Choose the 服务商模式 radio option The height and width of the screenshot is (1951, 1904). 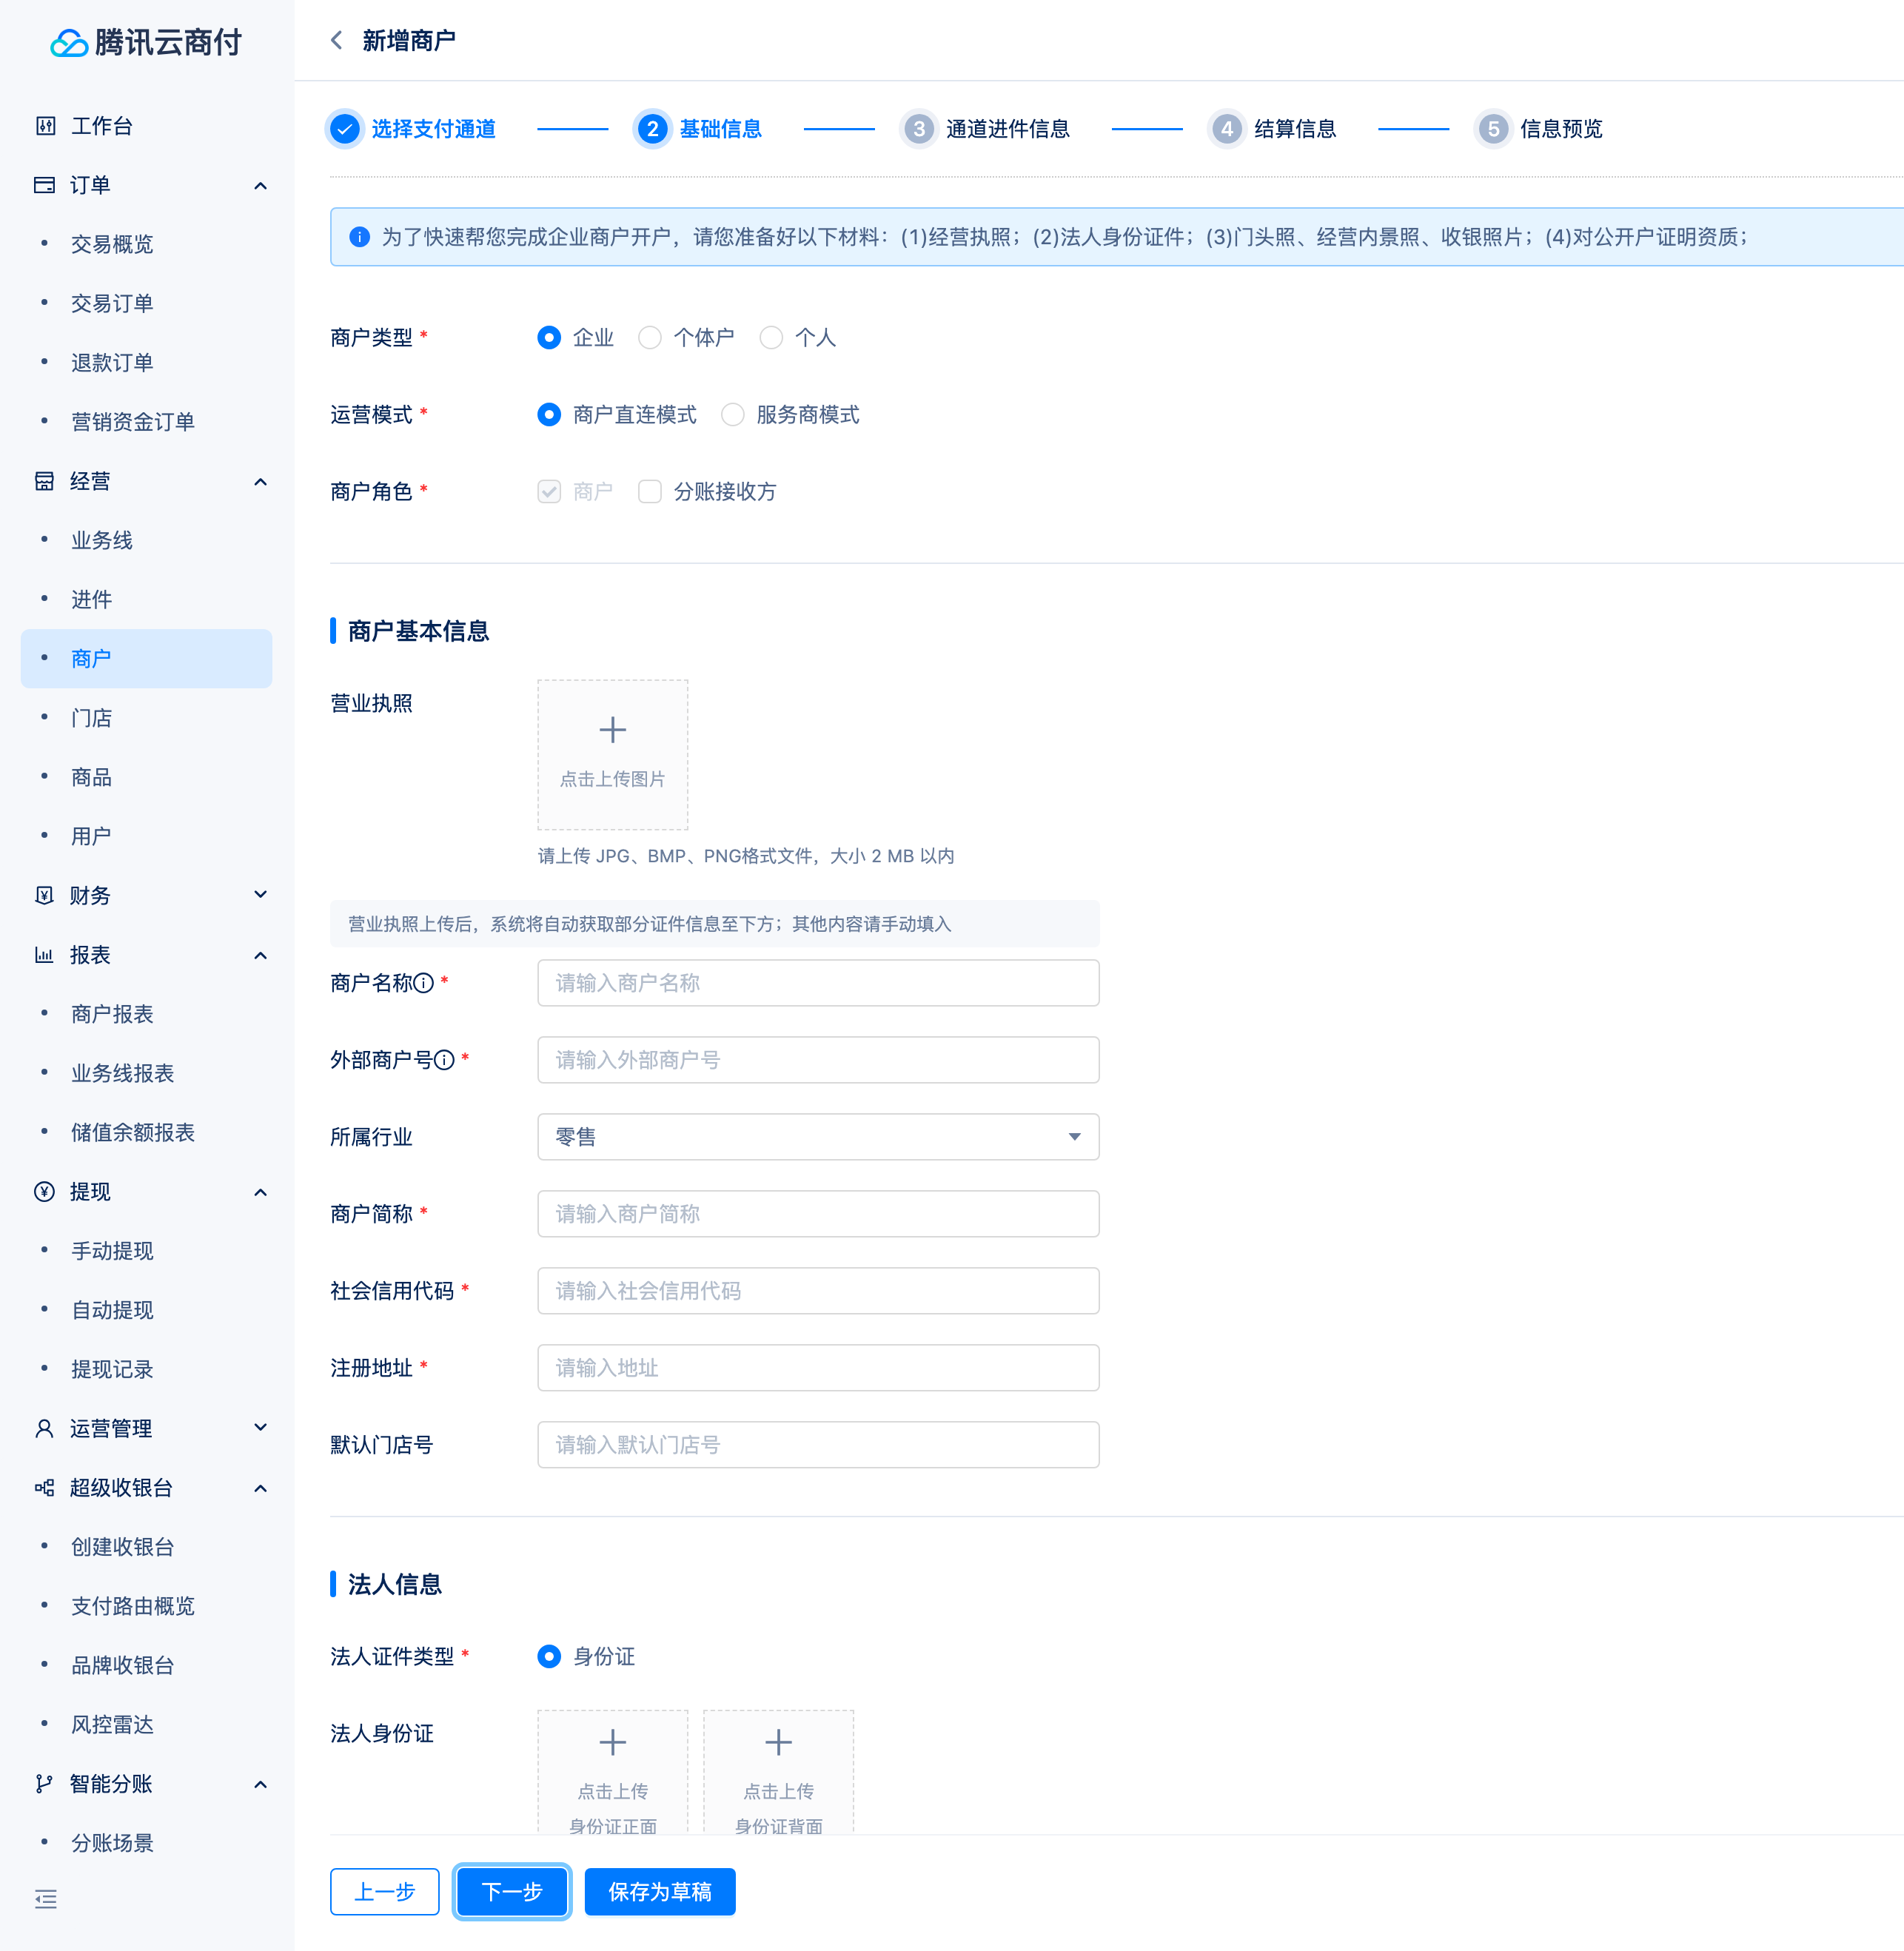tap(733, 415)
